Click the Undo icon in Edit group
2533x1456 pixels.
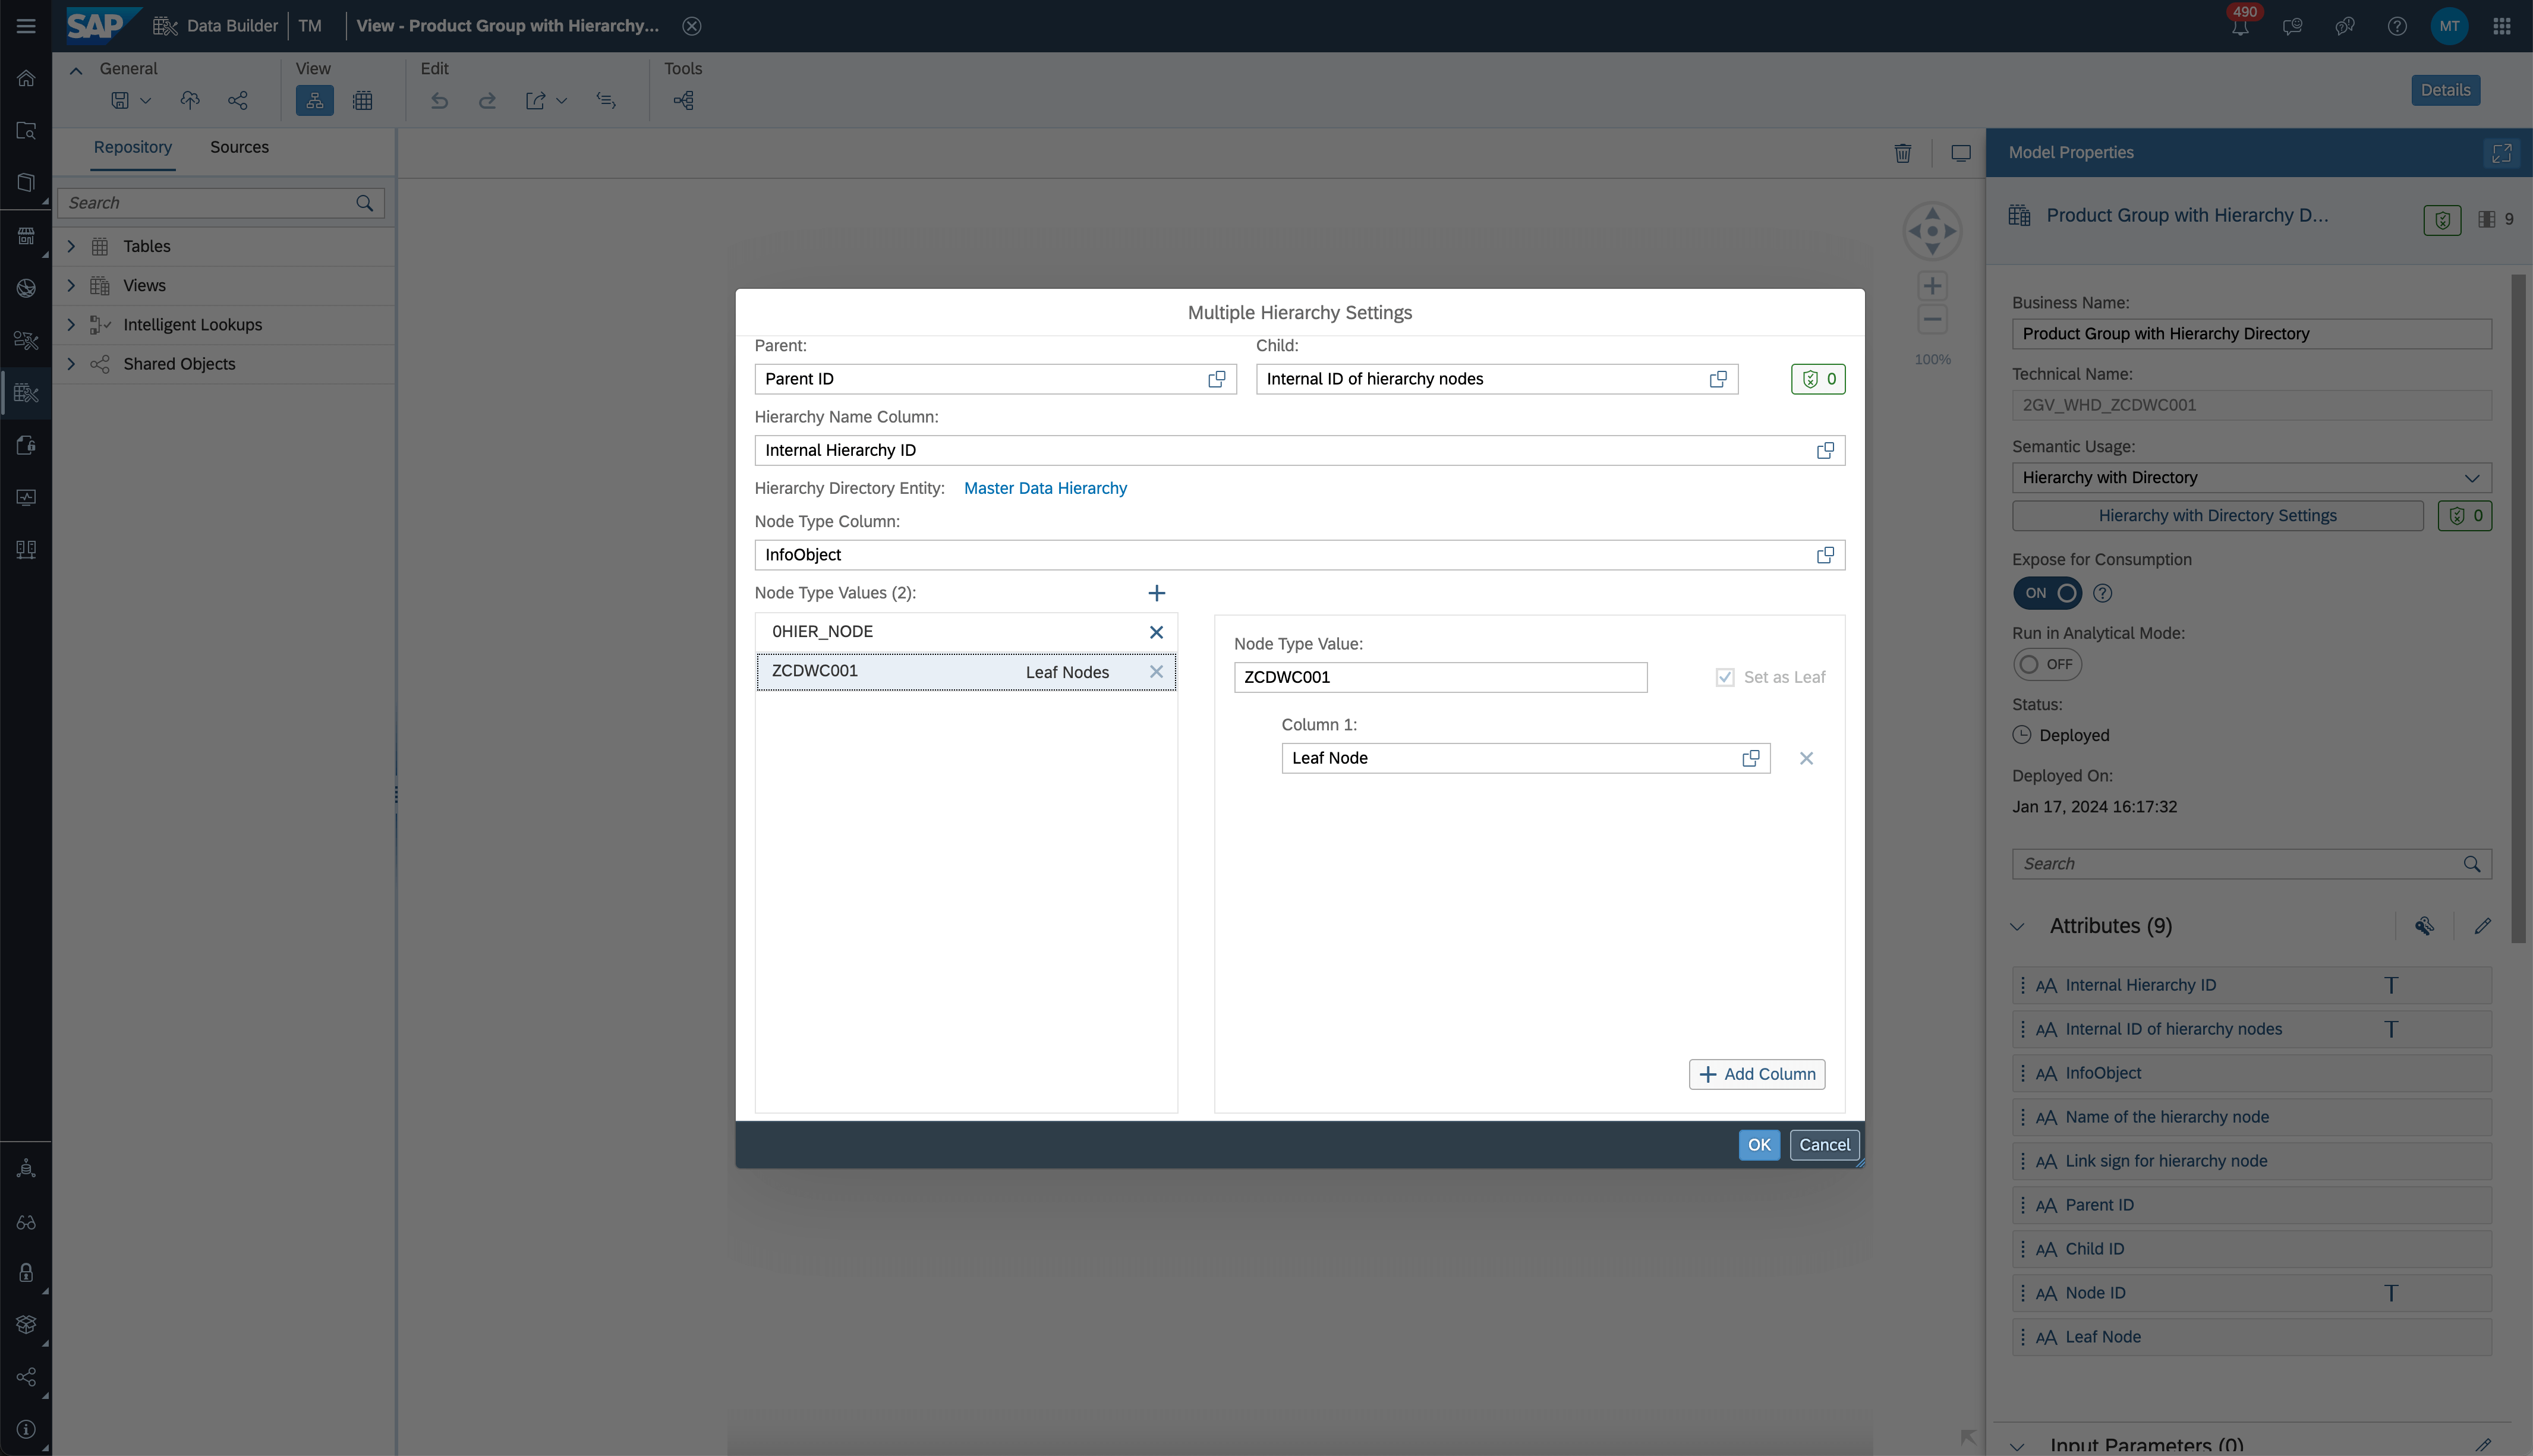click(438, 100)
